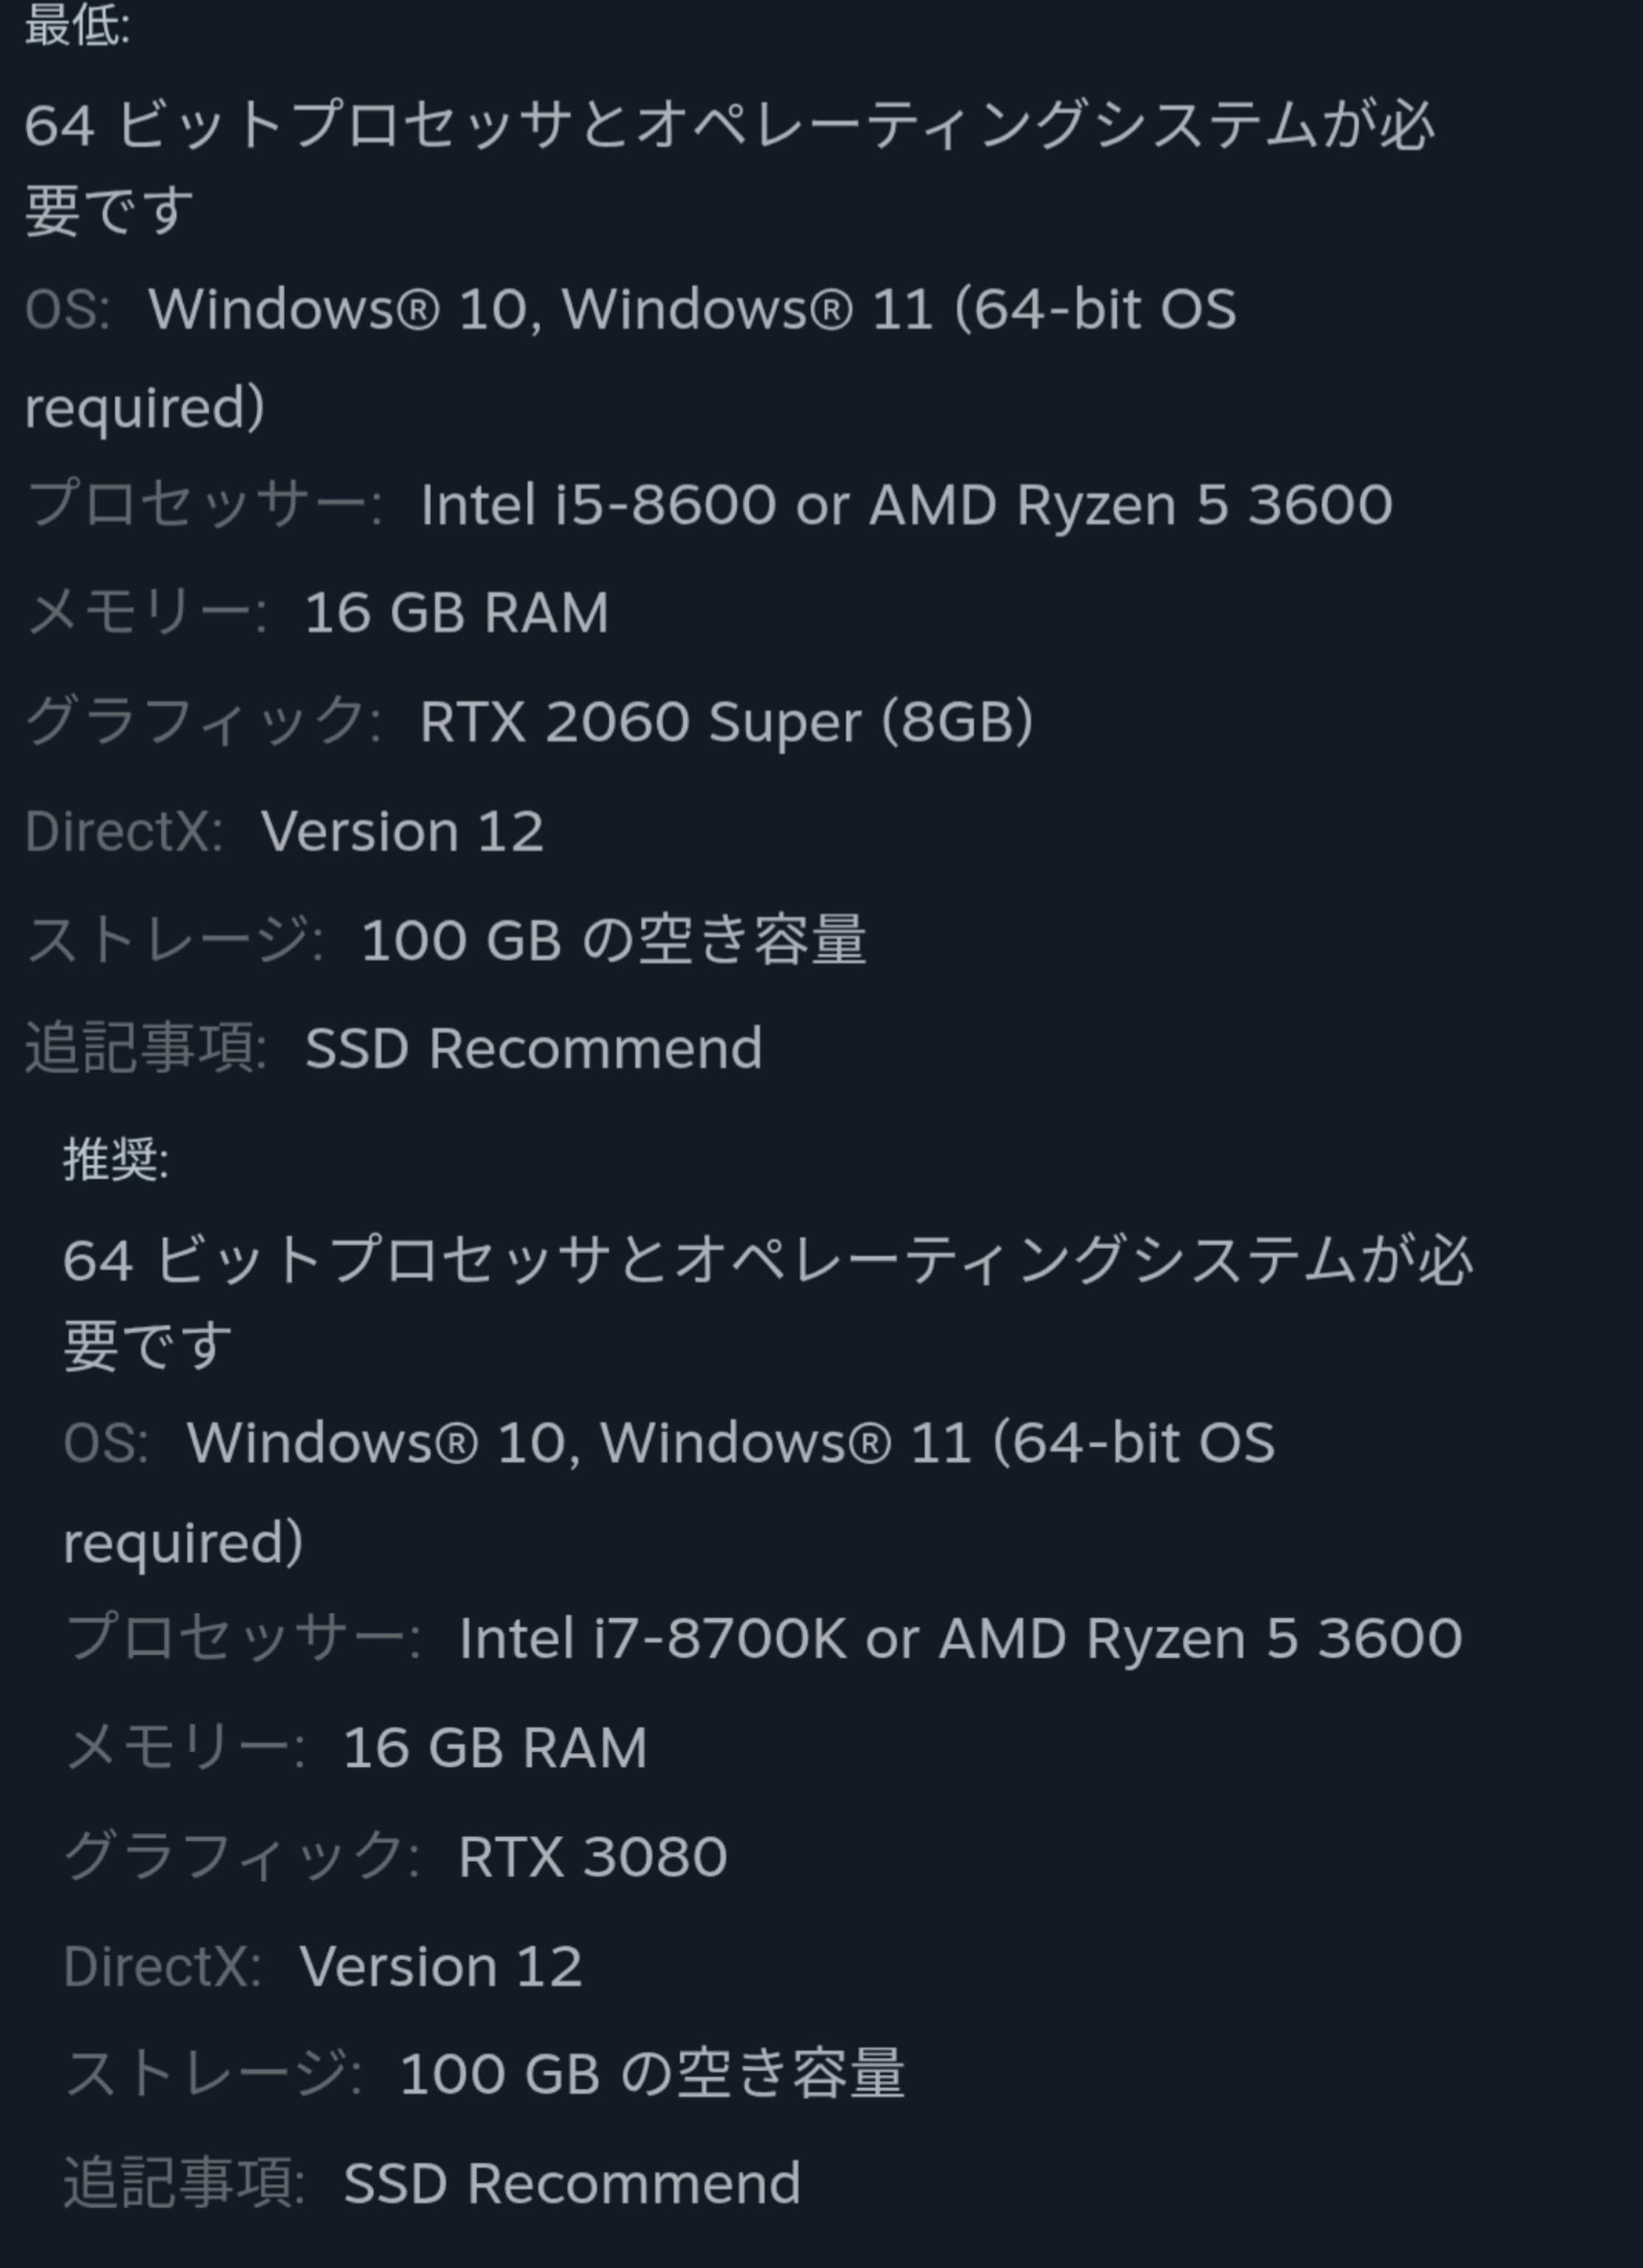
Task: Select Version 12 in recommended section
Action: [440, 1966]
